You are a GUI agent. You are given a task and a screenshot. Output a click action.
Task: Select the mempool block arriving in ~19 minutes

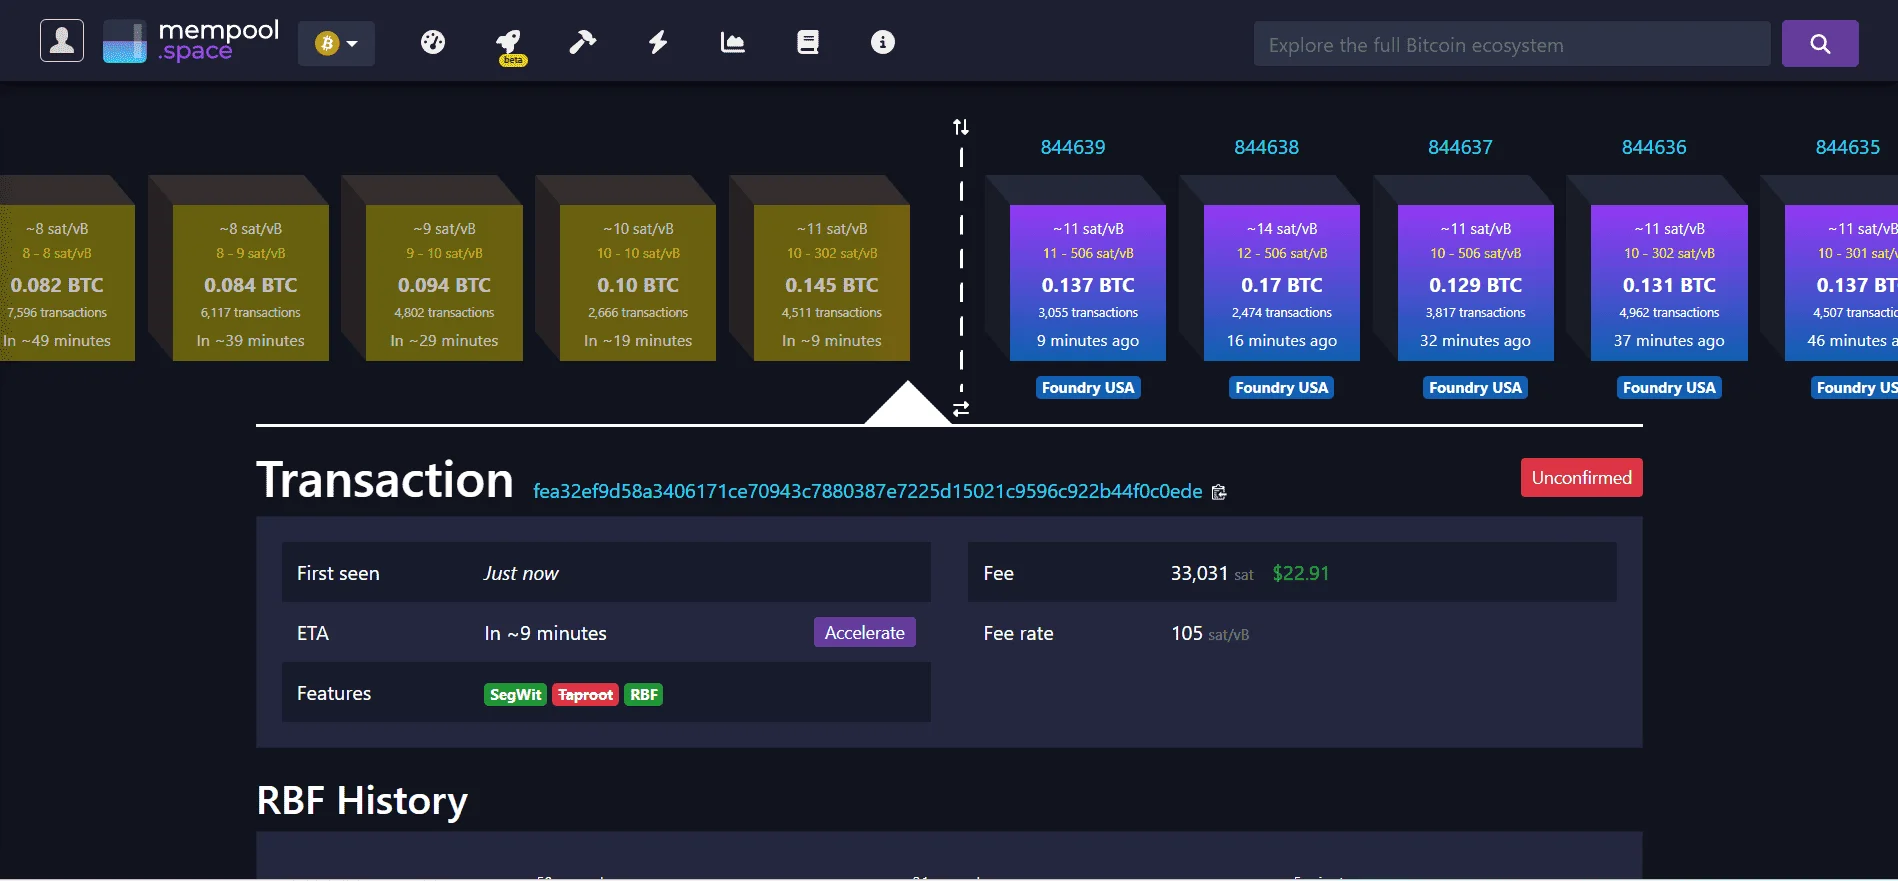coord(638,283)
